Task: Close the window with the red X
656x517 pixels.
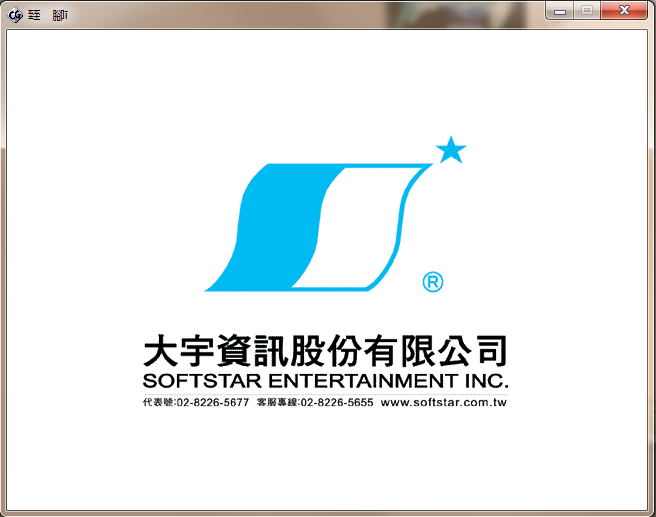Action: tap(626, 10)
